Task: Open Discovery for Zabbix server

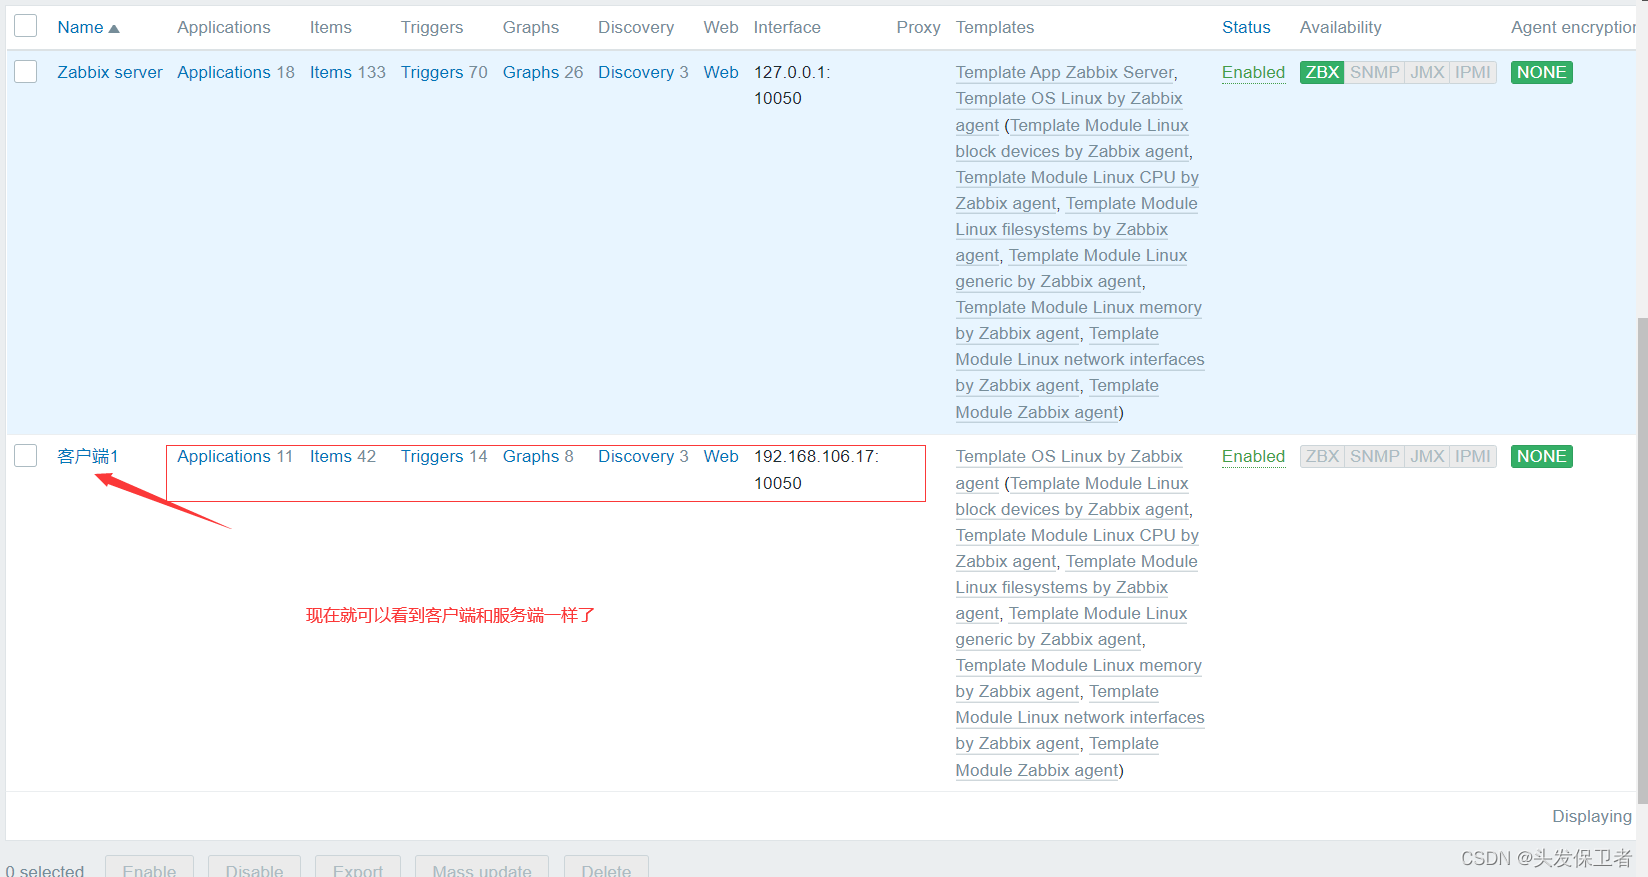Action: pos(636,72)
